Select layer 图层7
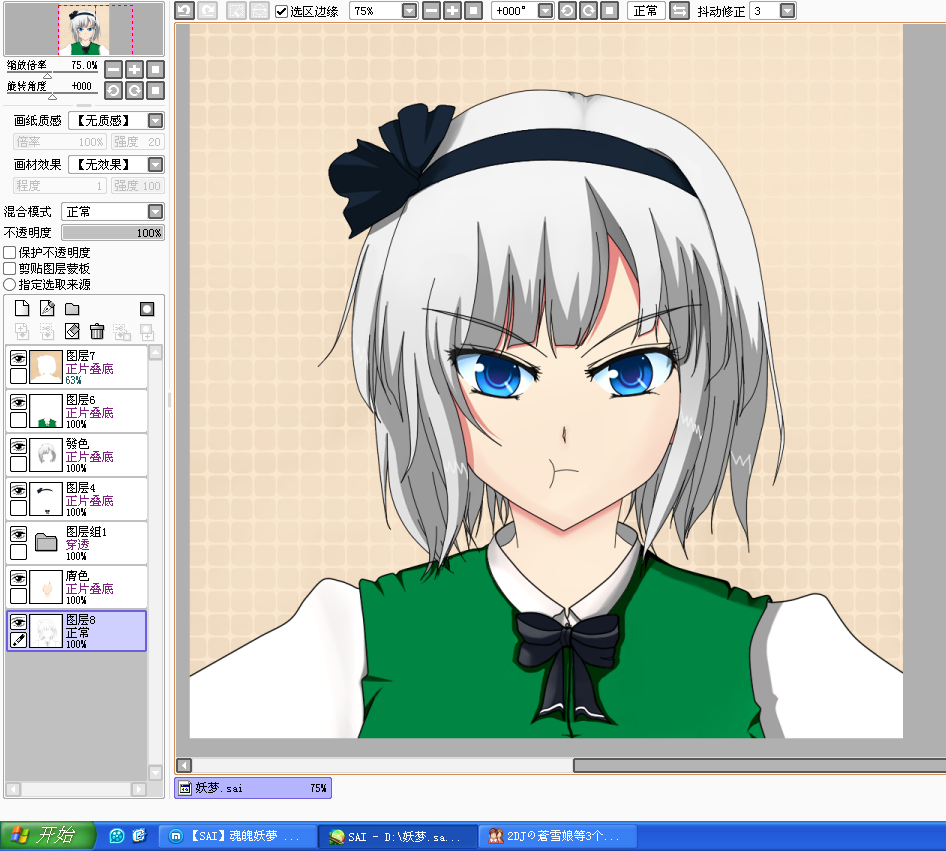This screenshot has width=946, height=851. 76,367
